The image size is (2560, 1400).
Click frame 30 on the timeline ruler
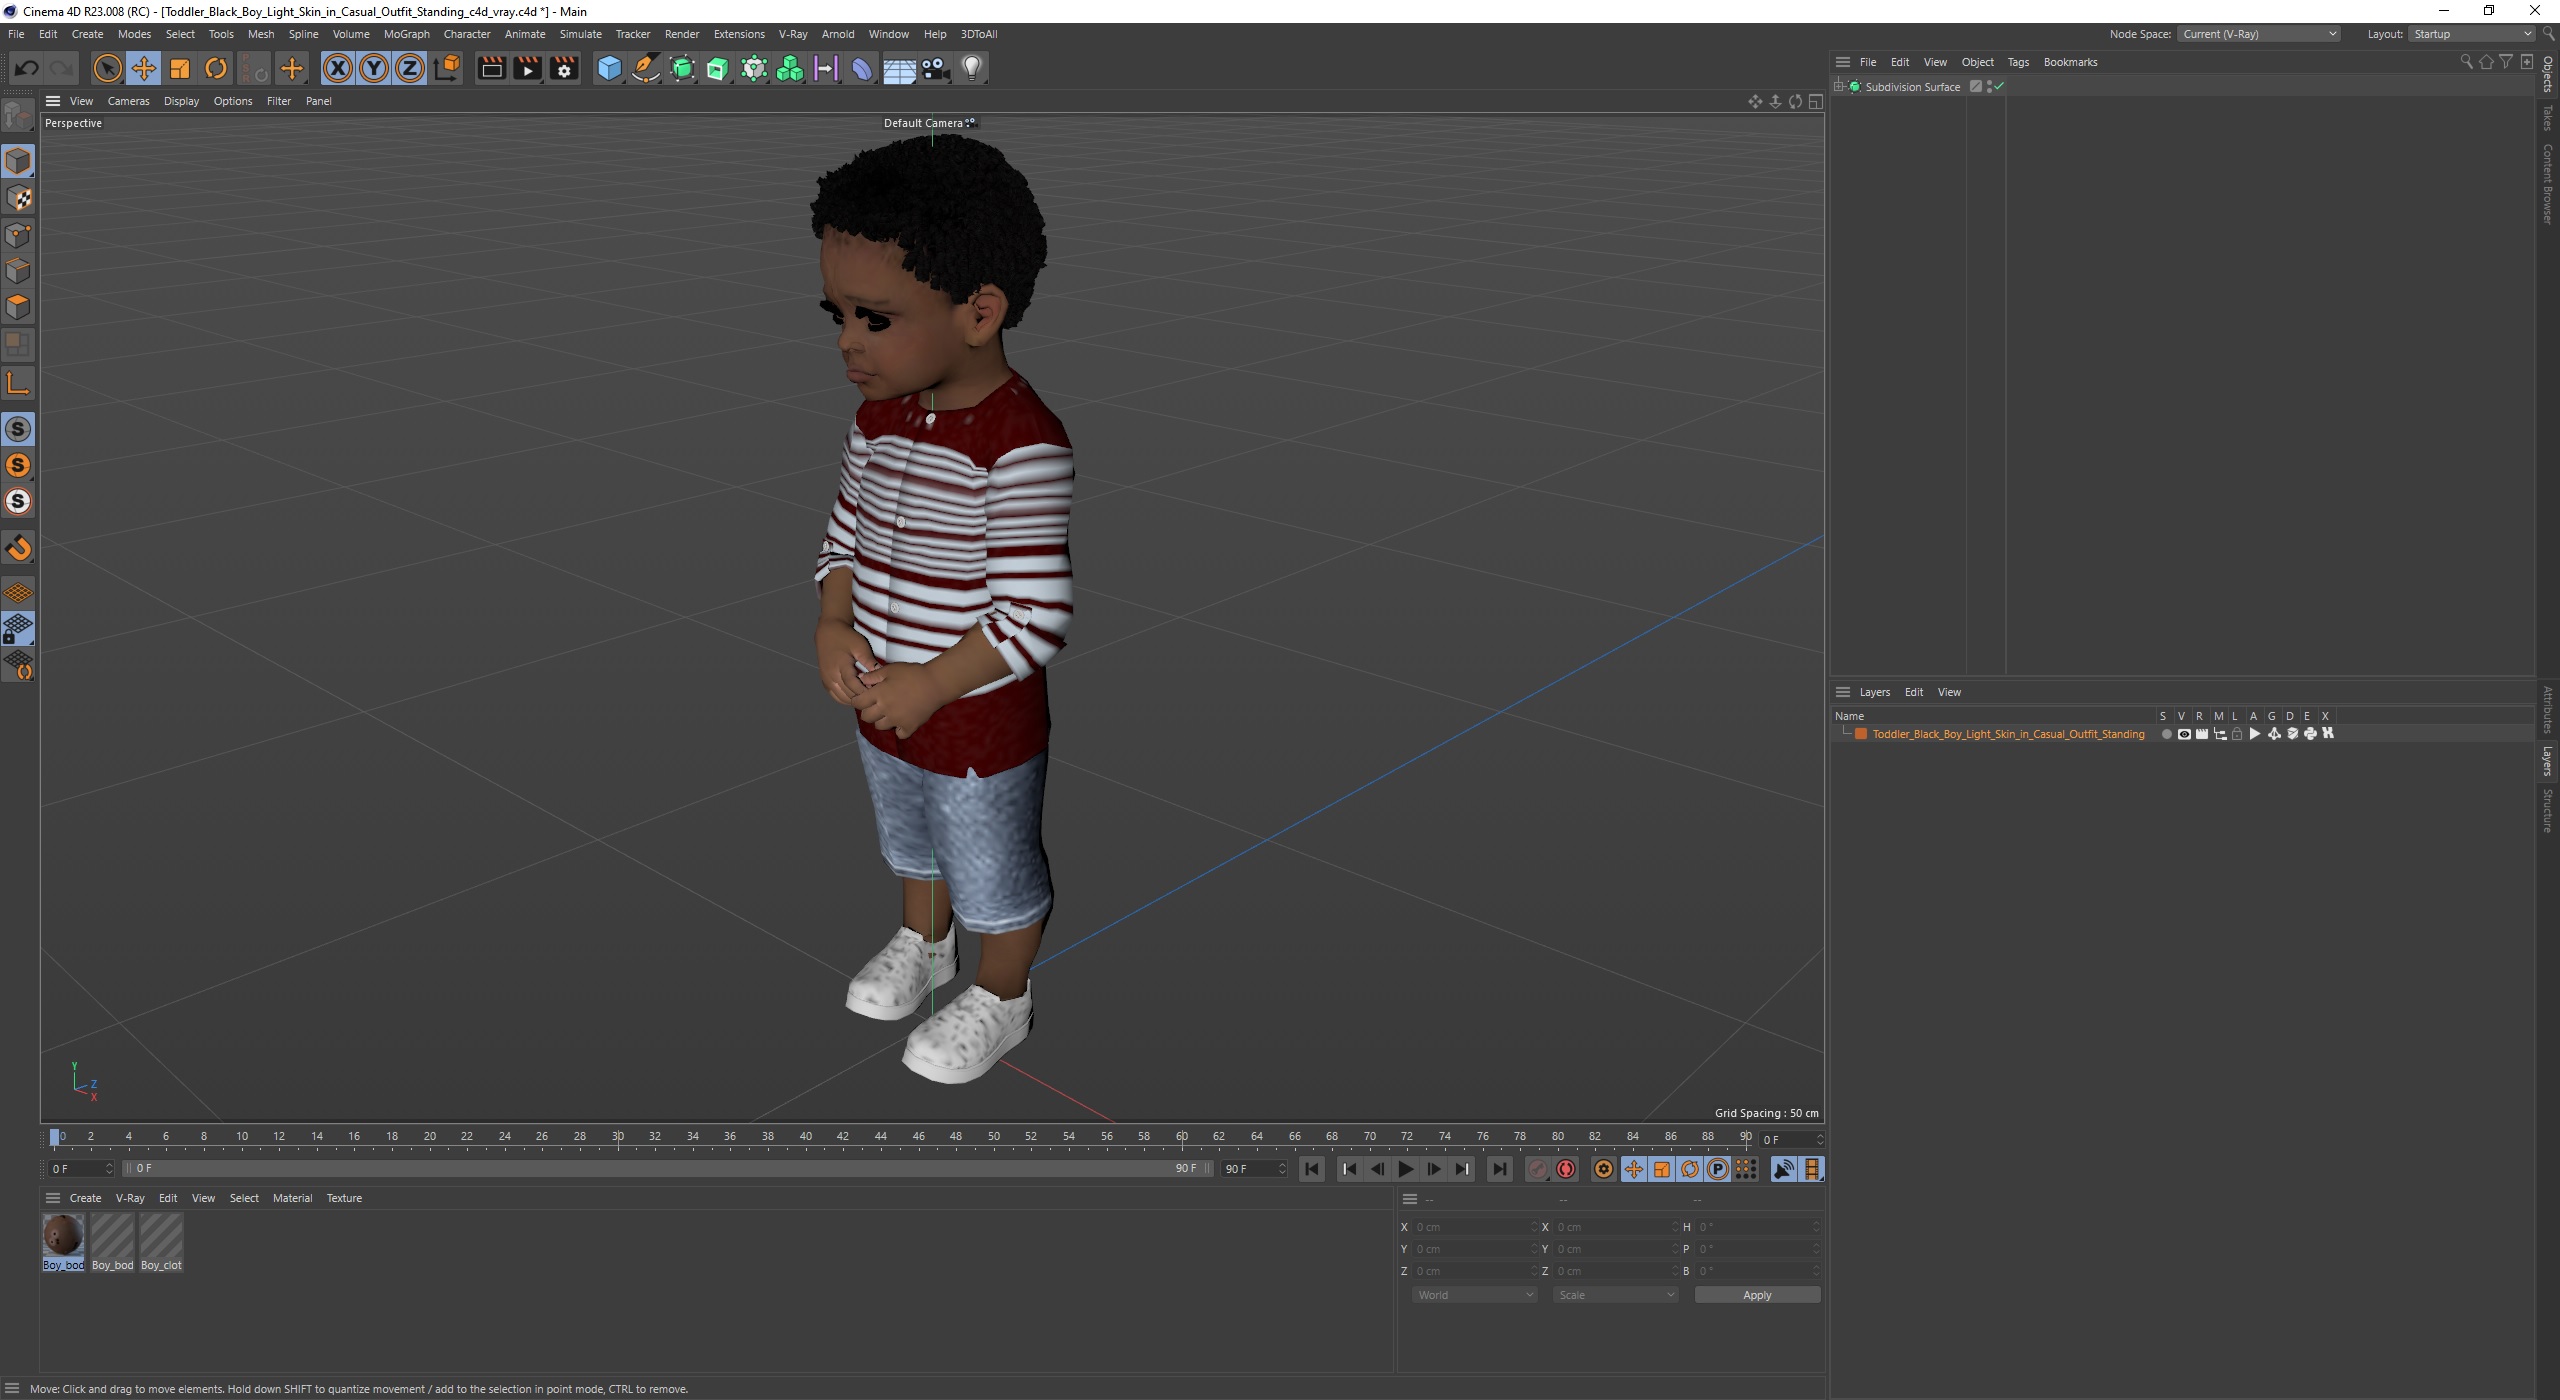(x=618, y=1137)
